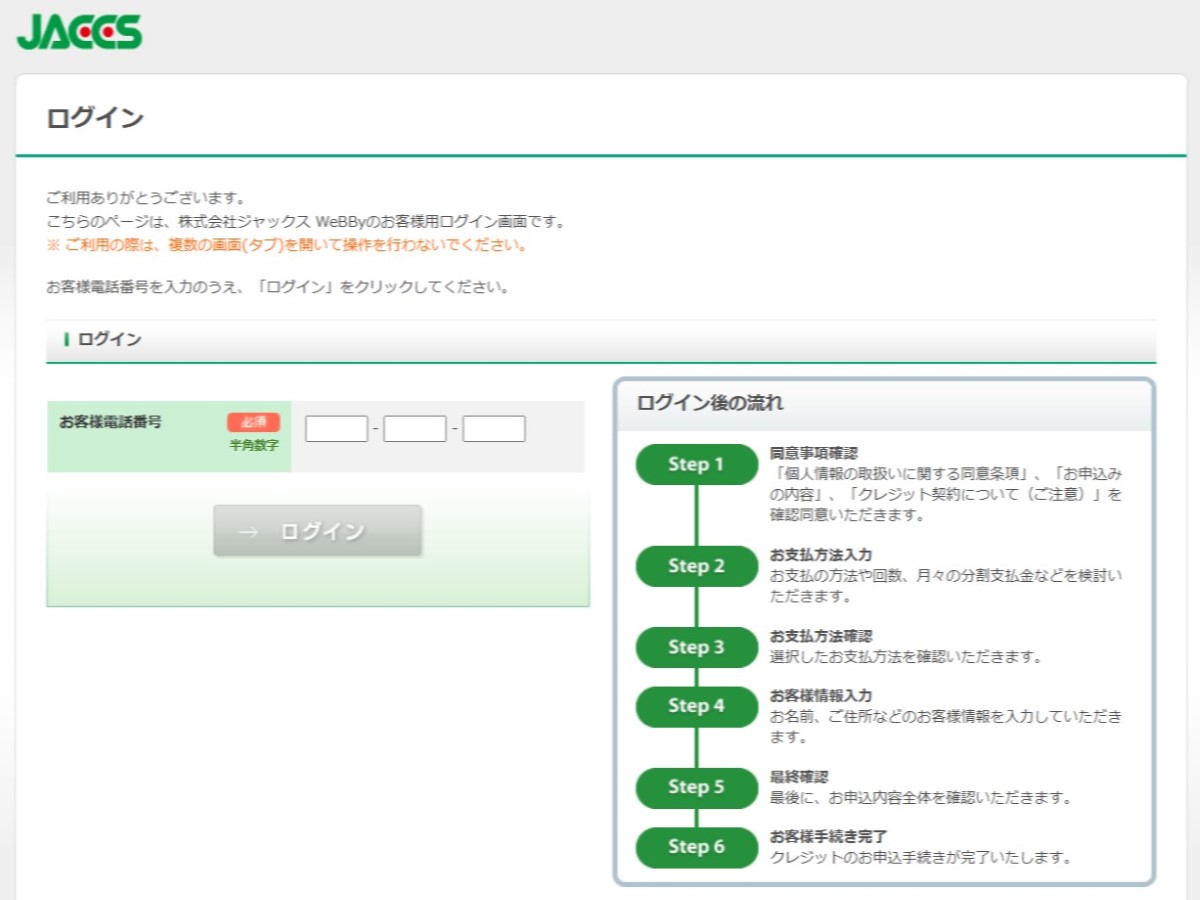Click the first phone number field
Screen dimensions: 1200x900
tap(336, 429)
